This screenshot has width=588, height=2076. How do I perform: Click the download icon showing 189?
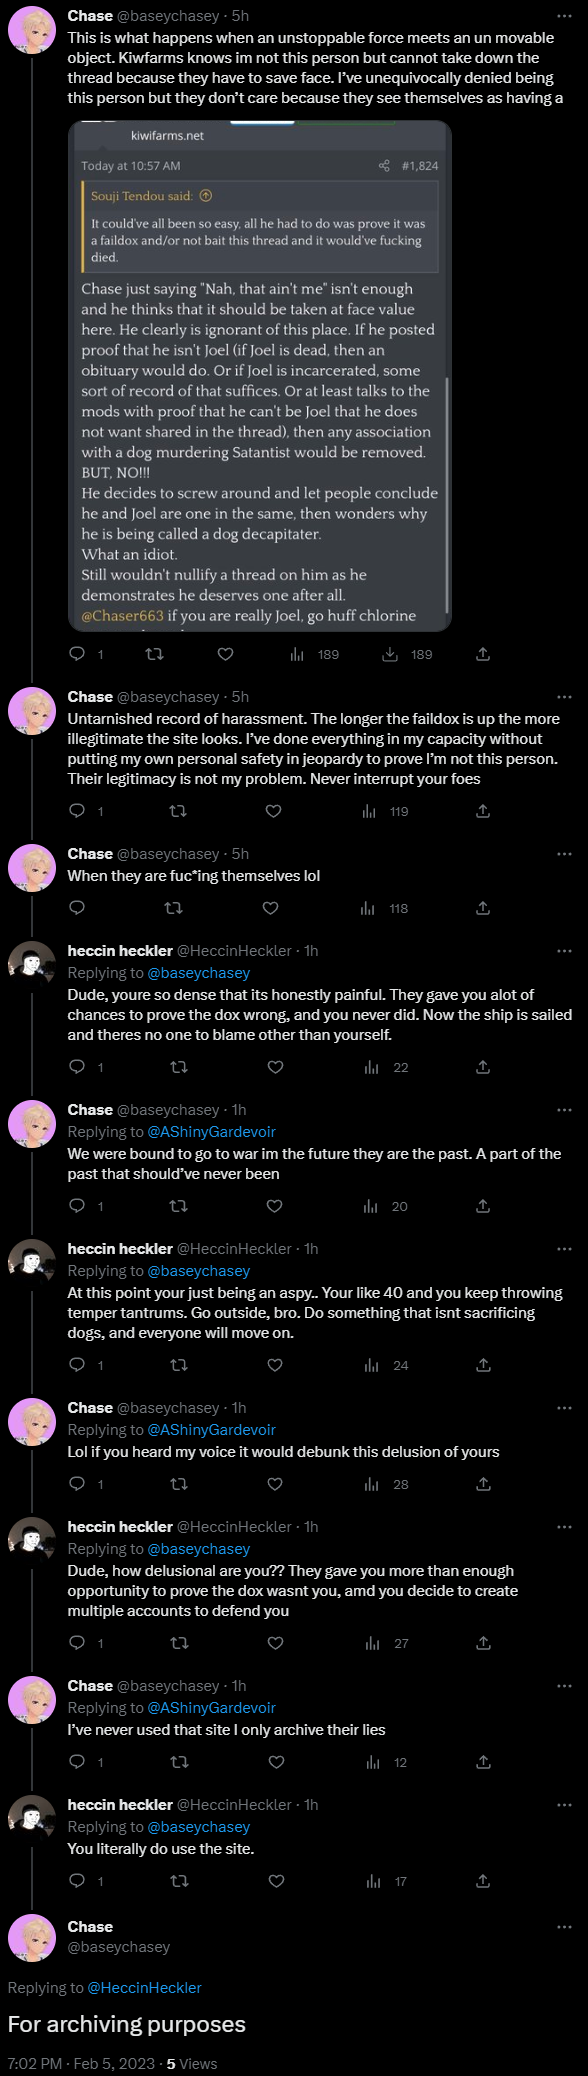click(x=407, y=654)
